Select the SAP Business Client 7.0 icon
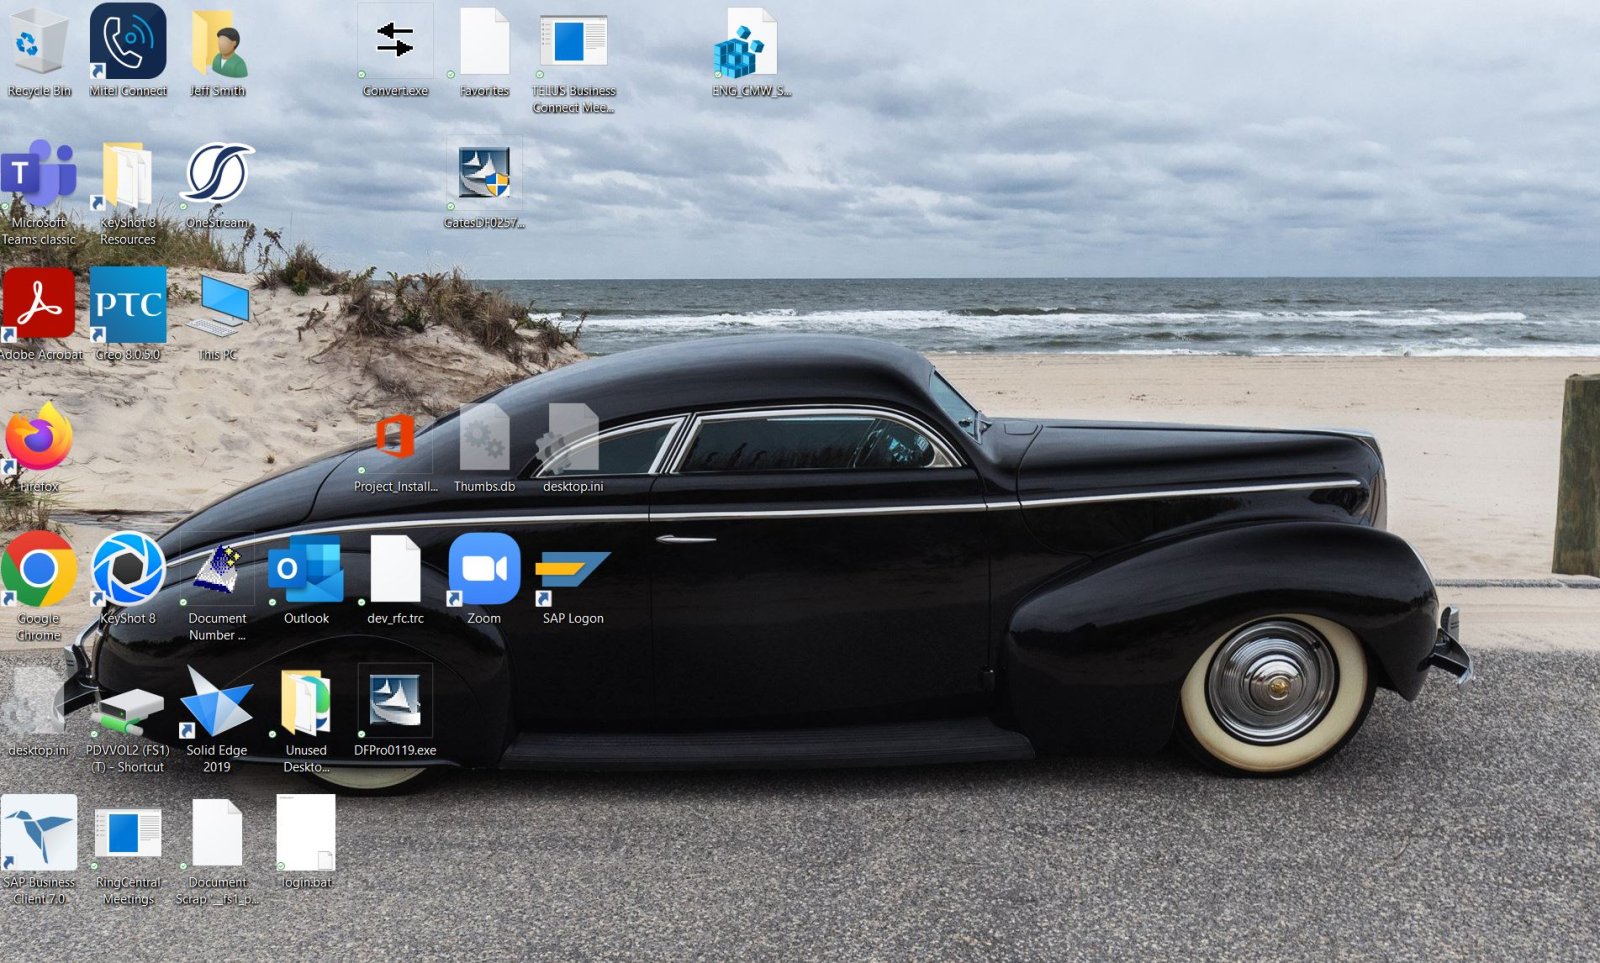 pos(39,833)
